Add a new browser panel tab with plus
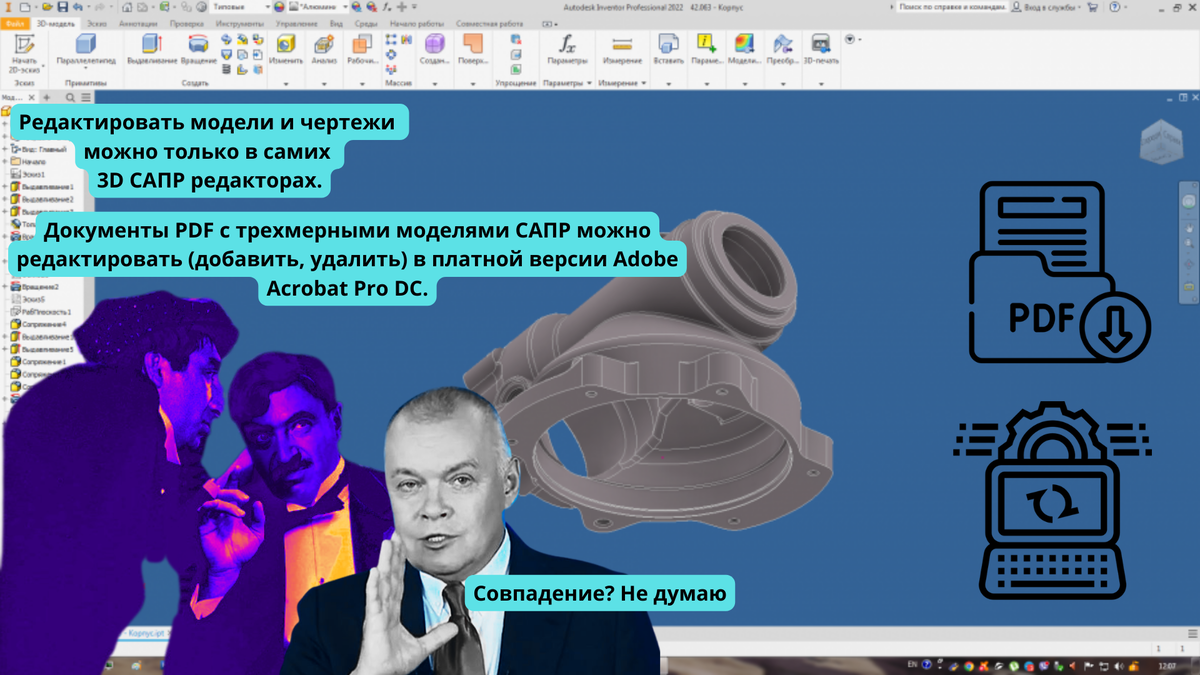The image size is (1200, 675). [x=46, y=98]
